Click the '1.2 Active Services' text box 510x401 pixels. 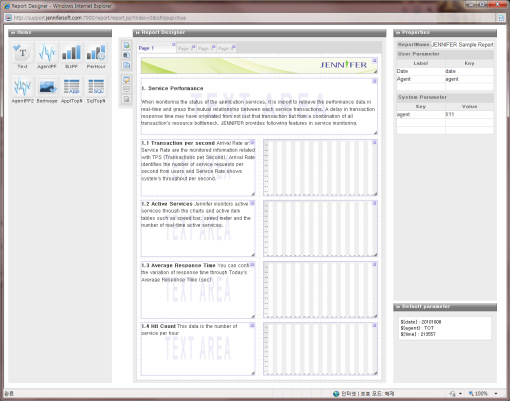198,228
